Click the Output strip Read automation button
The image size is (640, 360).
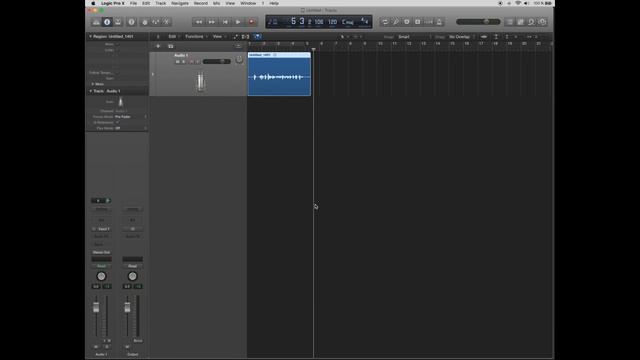132,266
